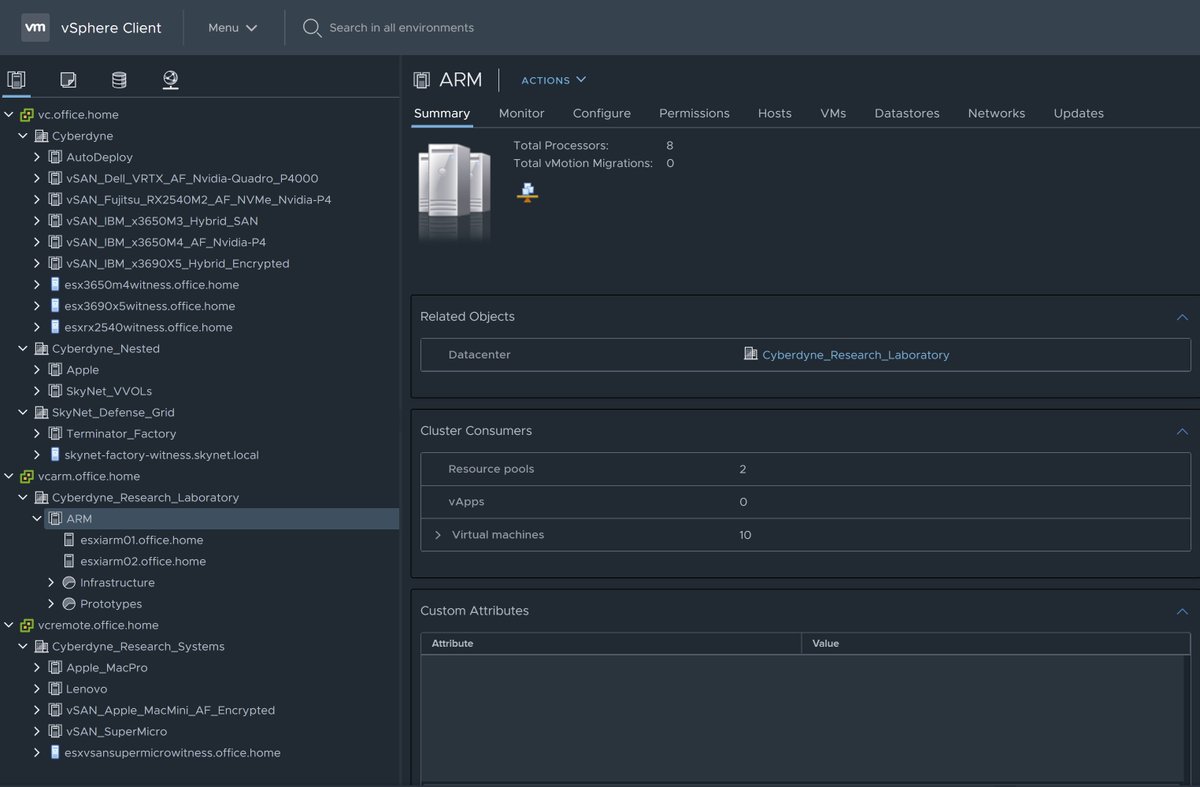1200x787 pixels.
Task: Click the SkyNet_Defense_Grid datacenter icon
Action: tap(41, 413)
